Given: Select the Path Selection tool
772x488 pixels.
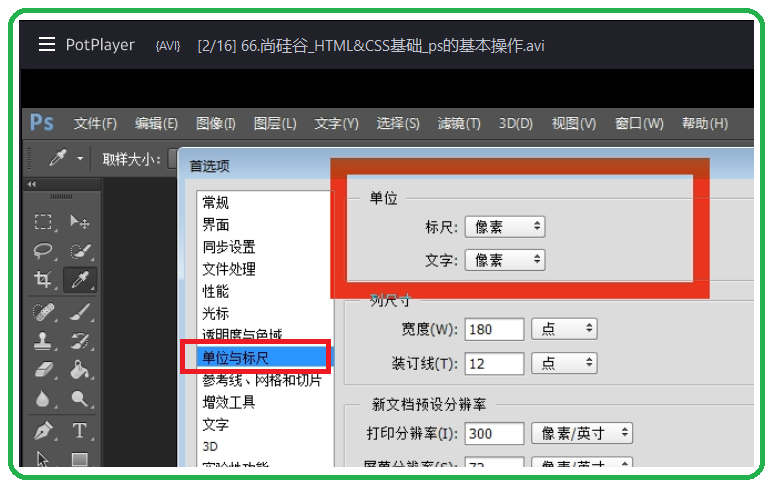Looking at the screenshot, I should click(x=43, y=459).
